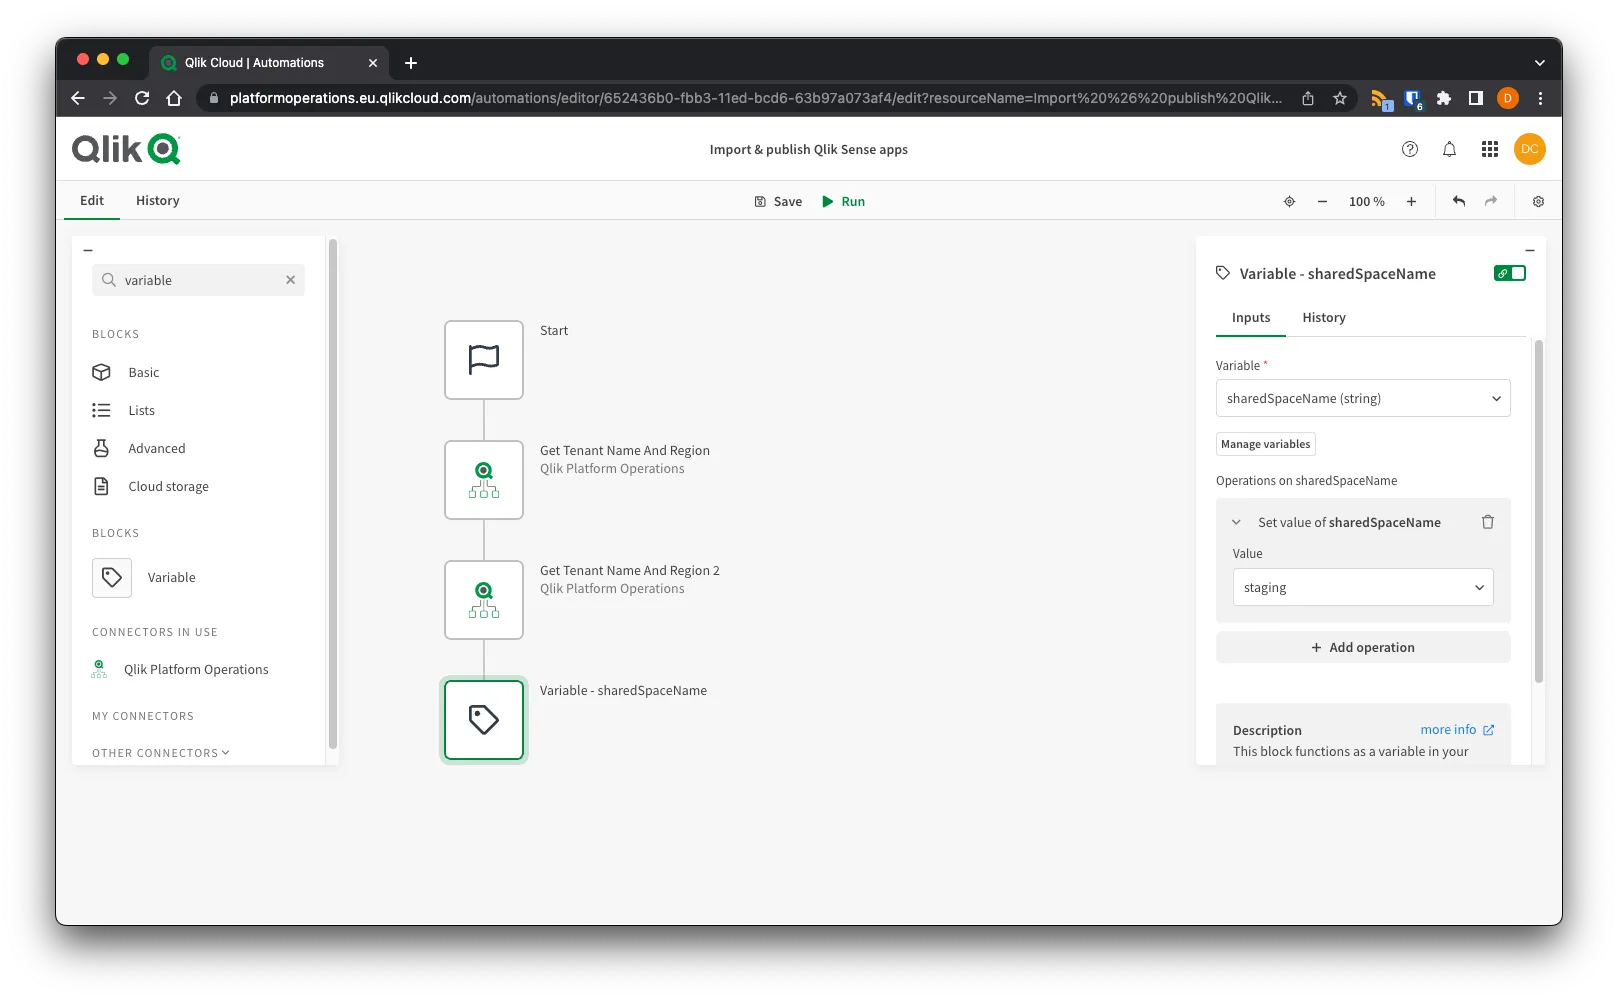Click the Qlik Platform Operations connector icon

[x=100, y=668]
